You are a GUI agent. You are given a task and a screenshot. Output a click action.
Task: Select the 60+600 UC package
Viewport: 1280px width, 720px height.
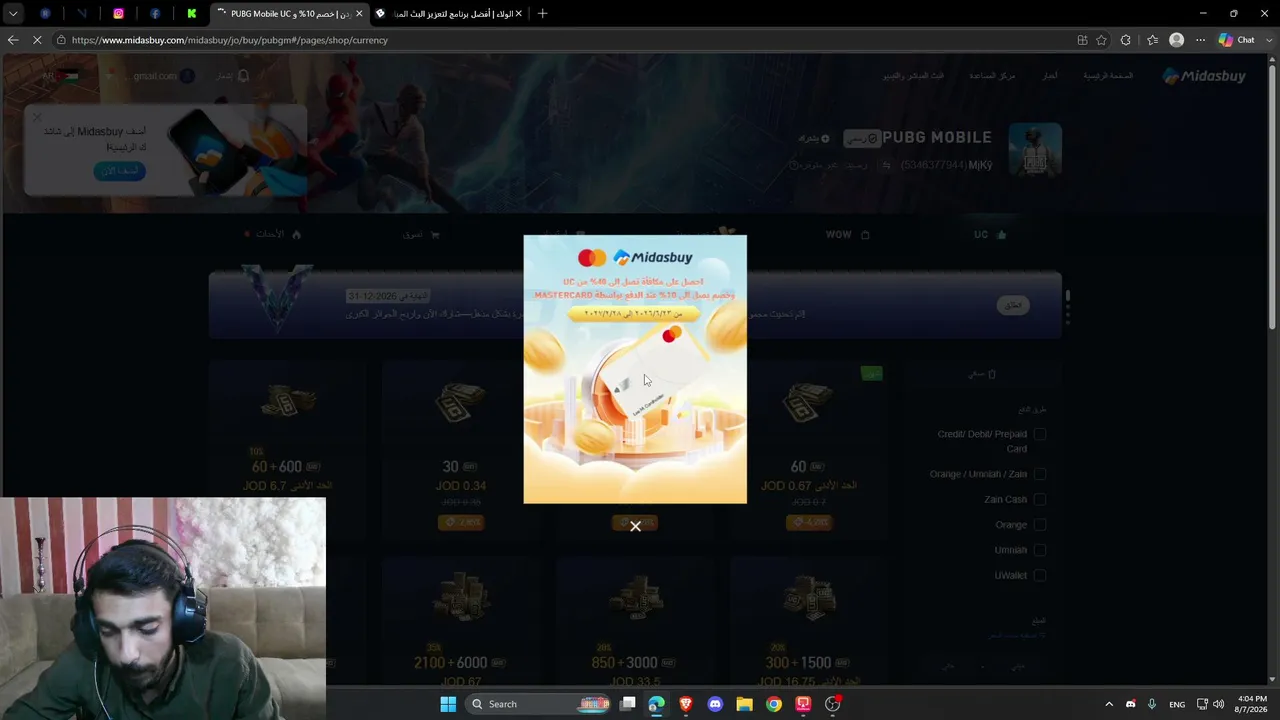pos(287,450)
